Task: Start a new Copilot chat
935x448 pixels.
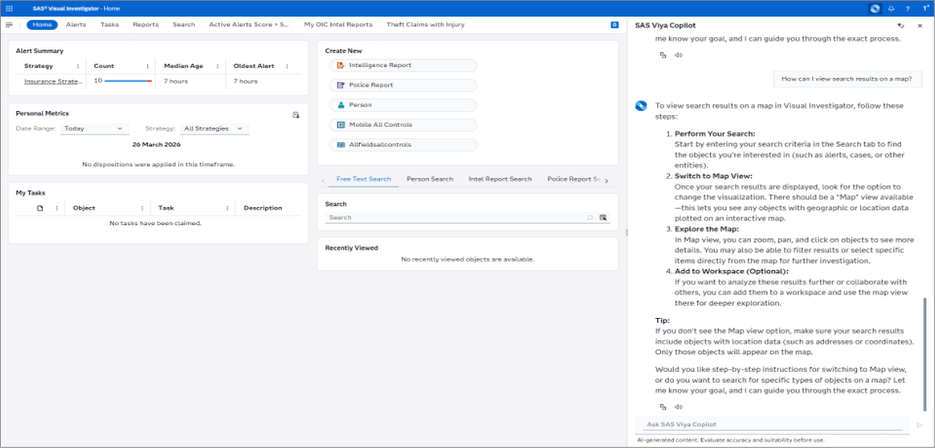Action: 900,26
